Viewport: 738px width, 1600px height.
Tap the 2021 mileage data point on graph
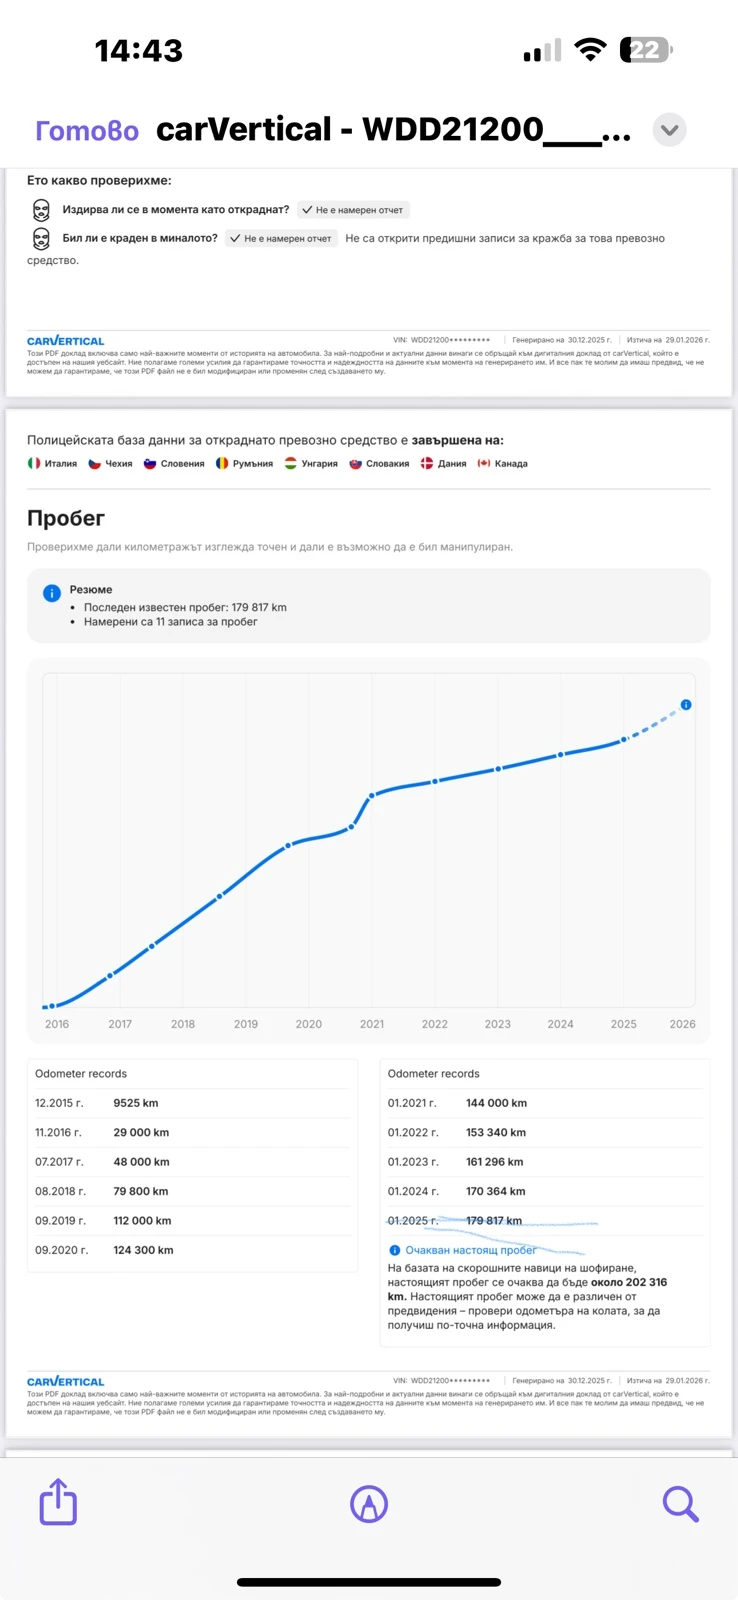[x=372, y=796]
